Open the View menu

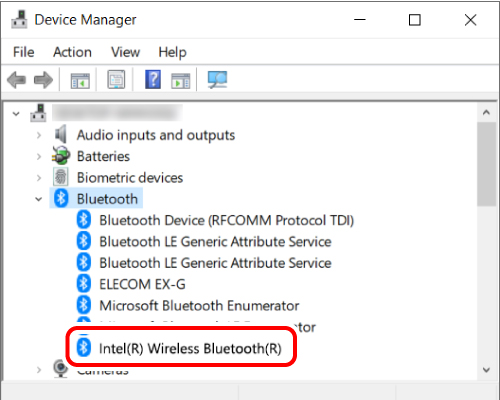[125, 52]
